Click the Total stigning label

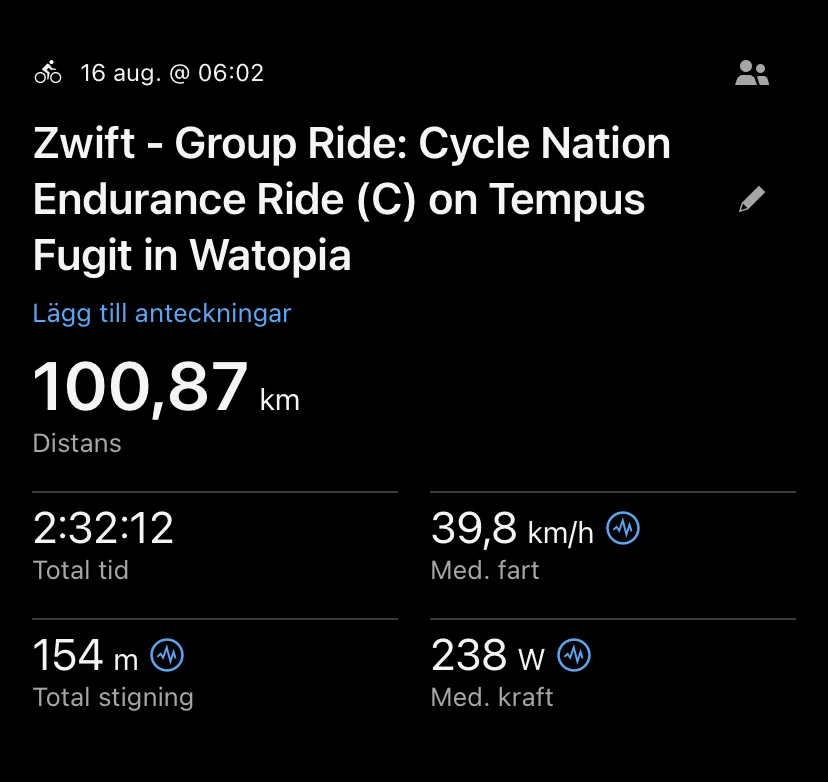113,698
